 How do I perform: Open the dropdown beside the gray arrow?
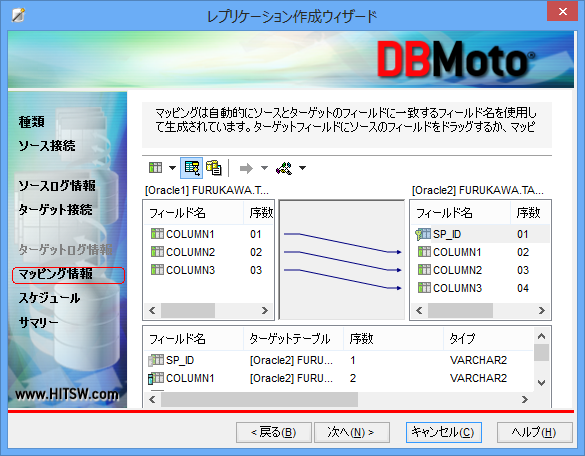point(264,168)
